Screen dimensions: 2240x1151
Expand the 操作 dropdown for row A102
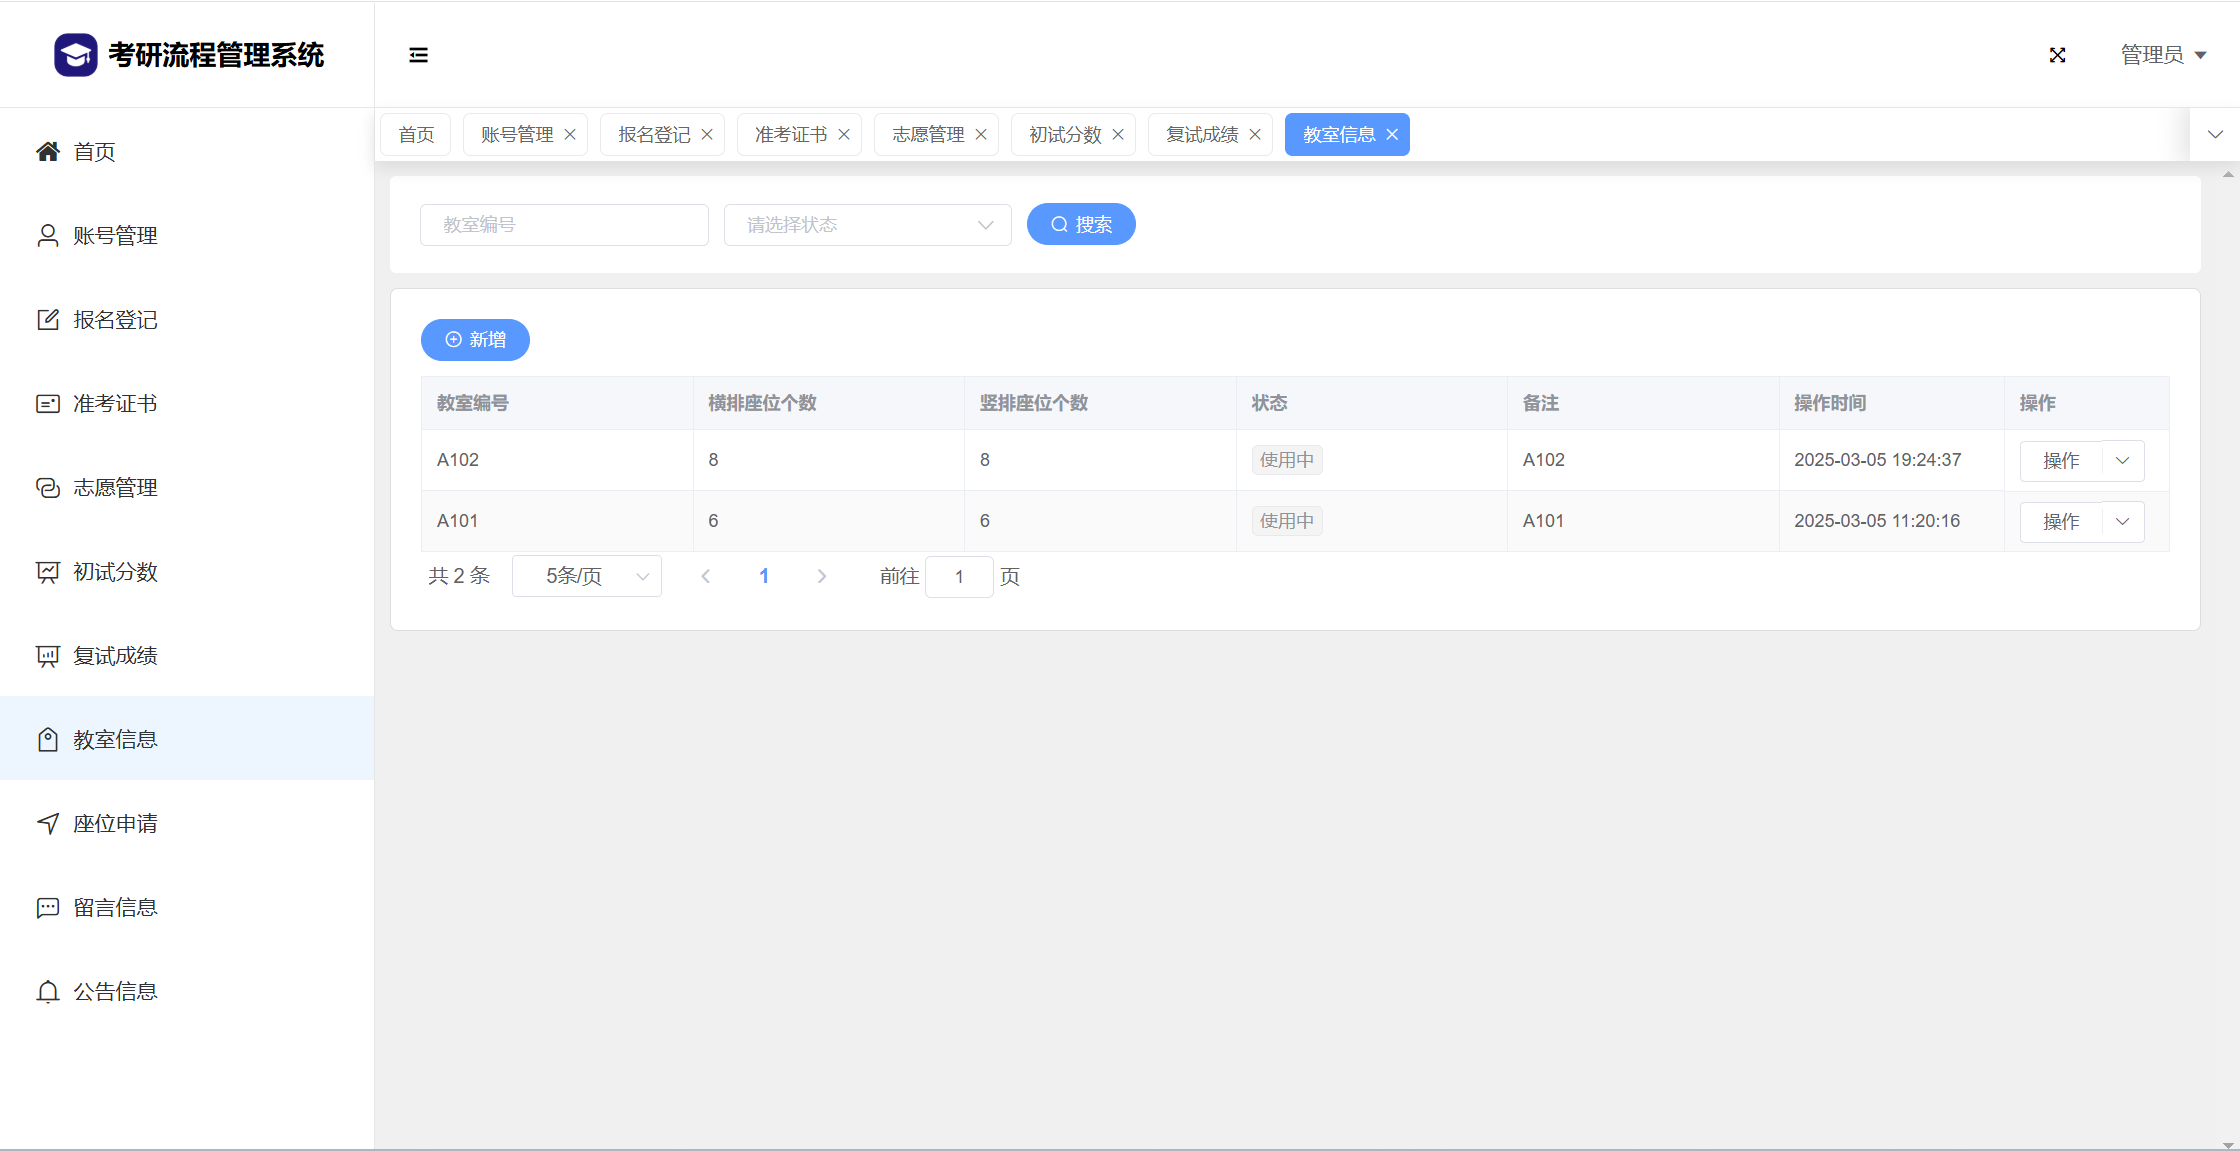pyautogui.click(x=2122, y=461)
